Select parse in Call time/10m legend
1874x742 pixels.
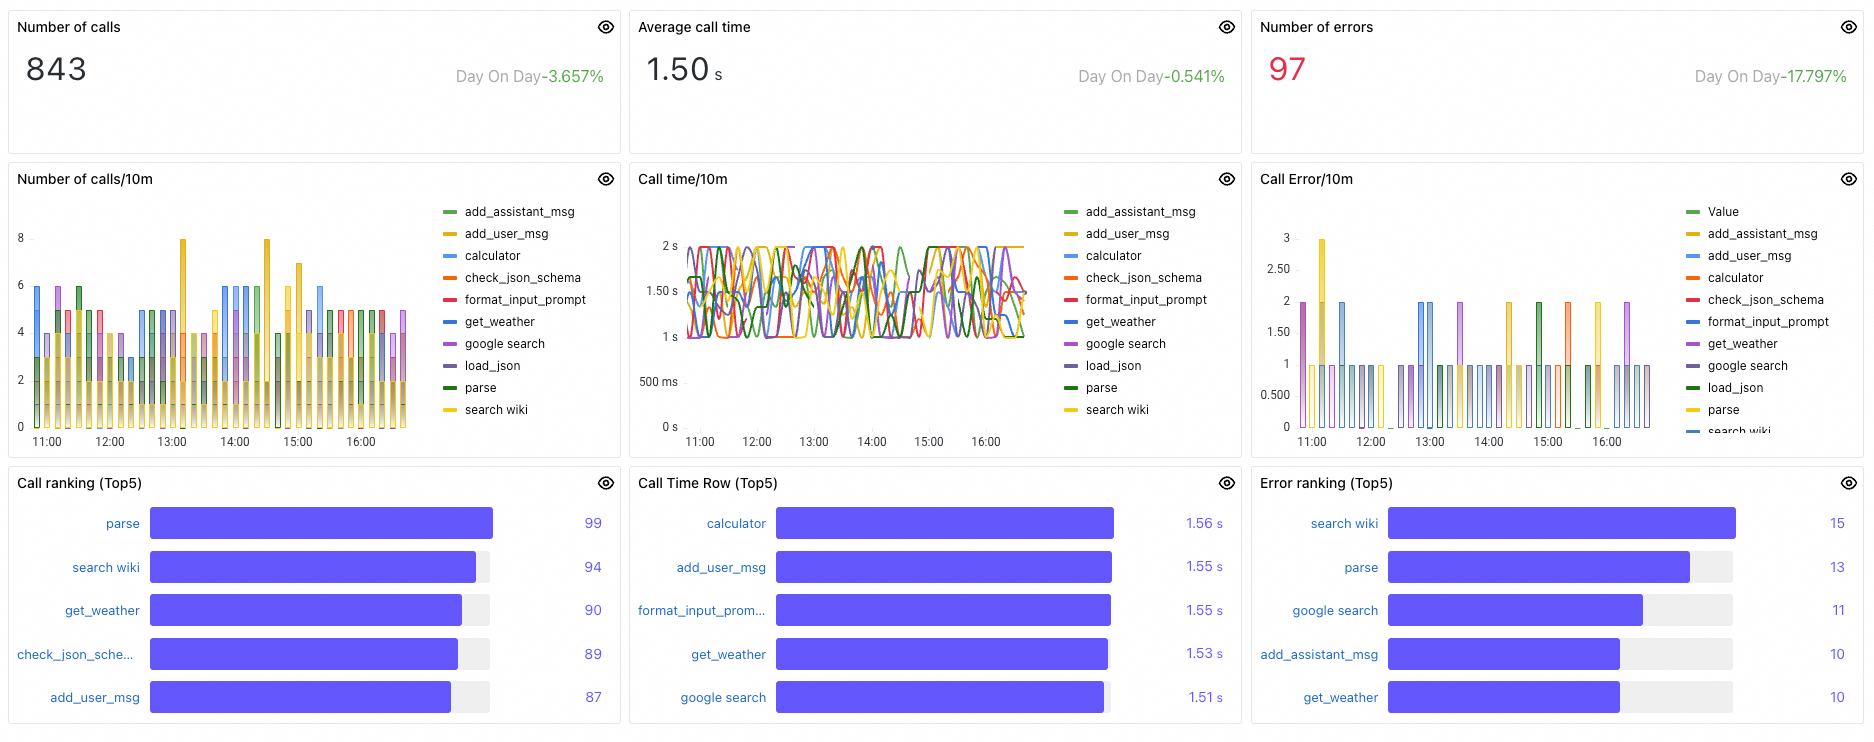[1102, 388]
